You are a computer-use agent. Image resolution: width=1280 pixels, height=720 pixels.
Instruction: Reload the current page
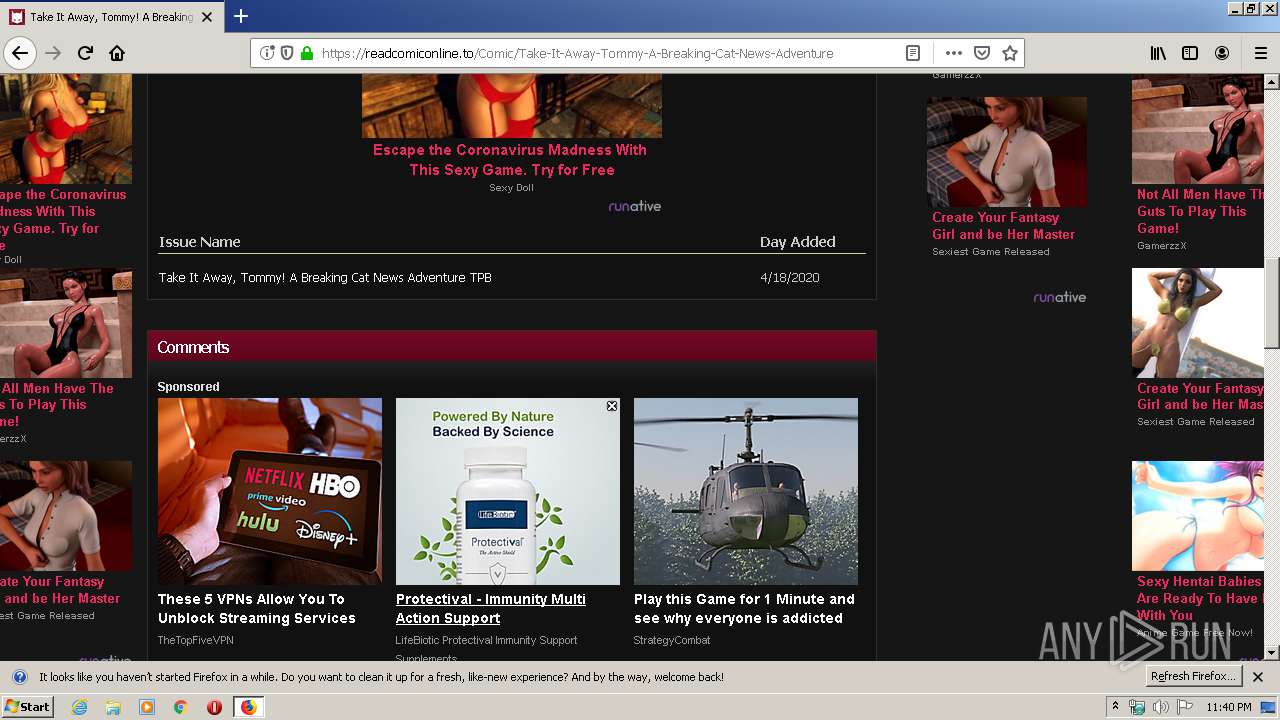(85, 53)
